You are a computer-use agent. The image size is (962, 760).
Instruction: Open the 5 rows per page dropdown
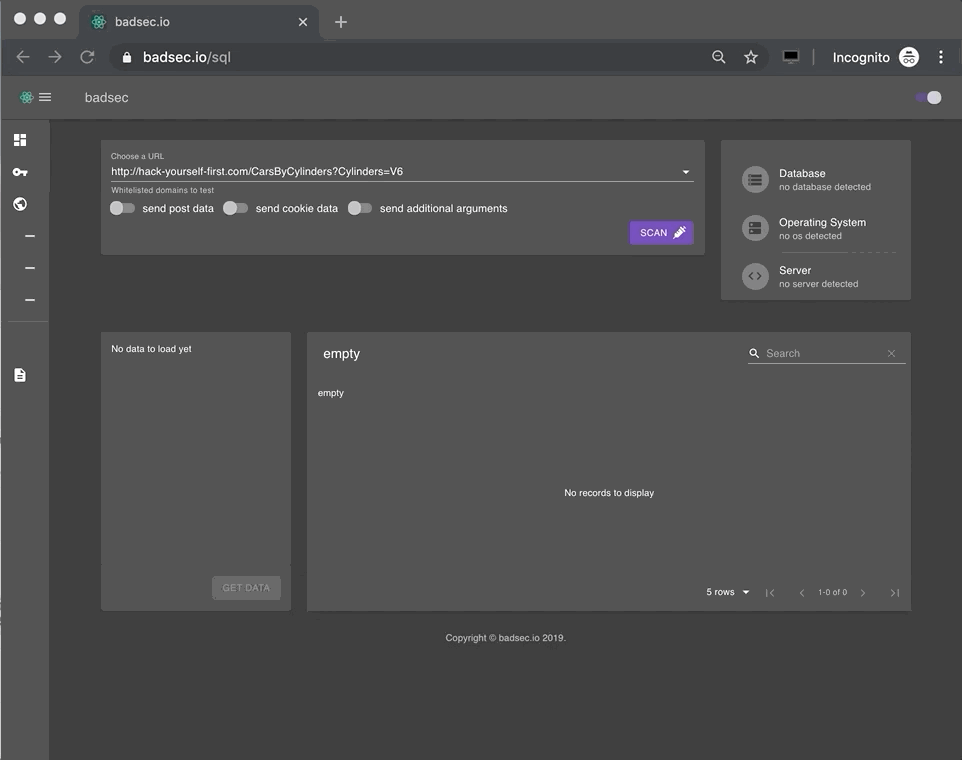click(x=728, y=592)
